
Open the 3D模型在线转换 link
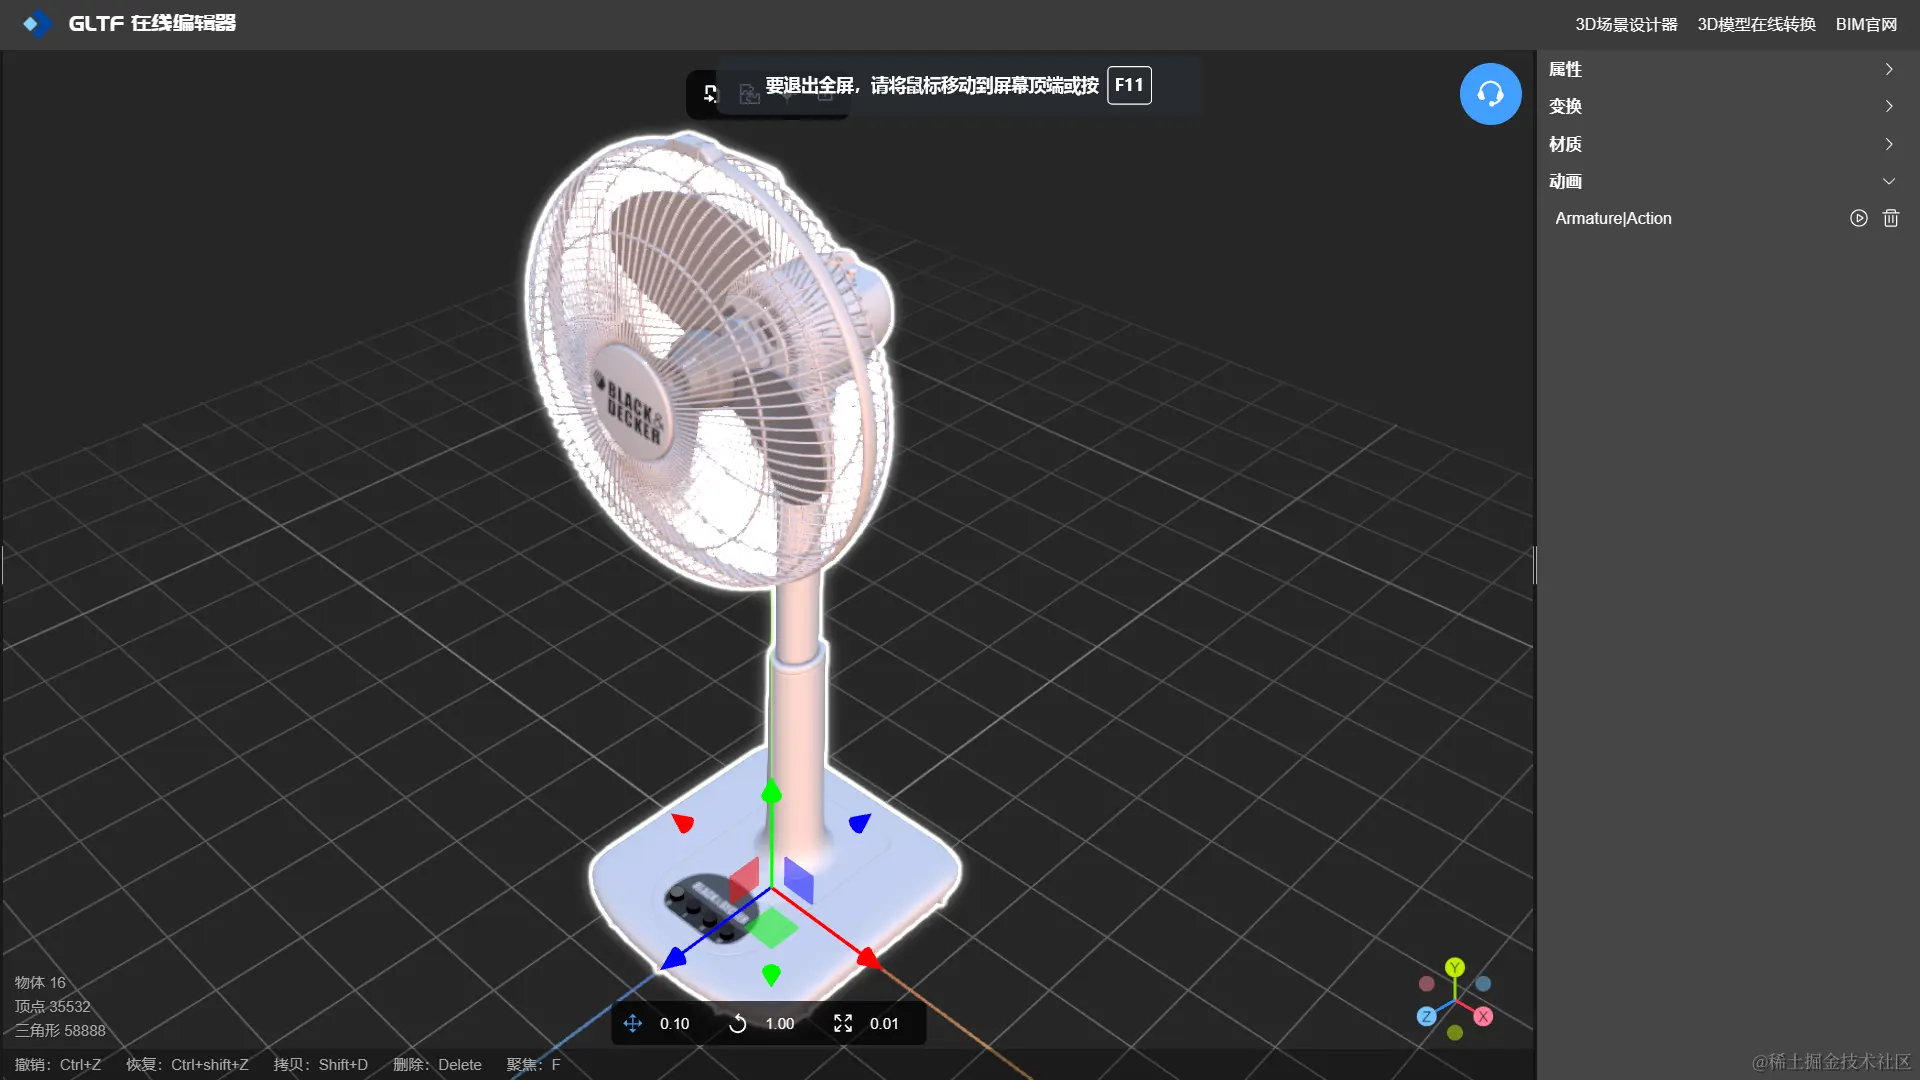(x=1756, y=24)
